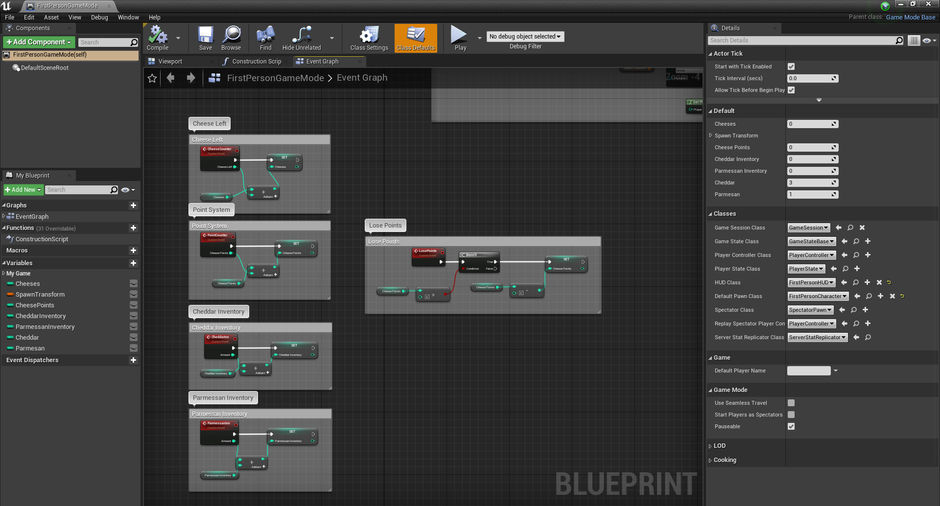The image size is (940, 506).
Task: Click Default Player Name field
Action: 809,371
